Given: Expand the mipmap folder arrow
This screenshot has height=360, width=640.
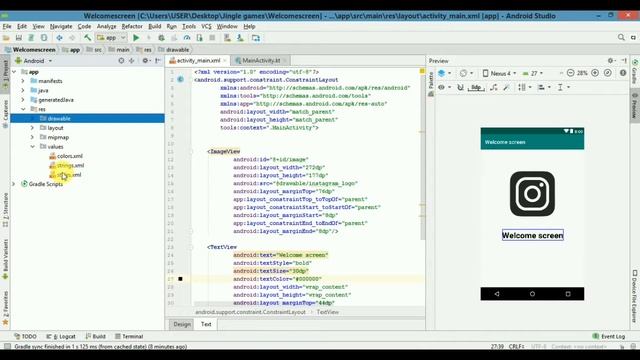Looking at the screenshot, I should coord(32,137).
